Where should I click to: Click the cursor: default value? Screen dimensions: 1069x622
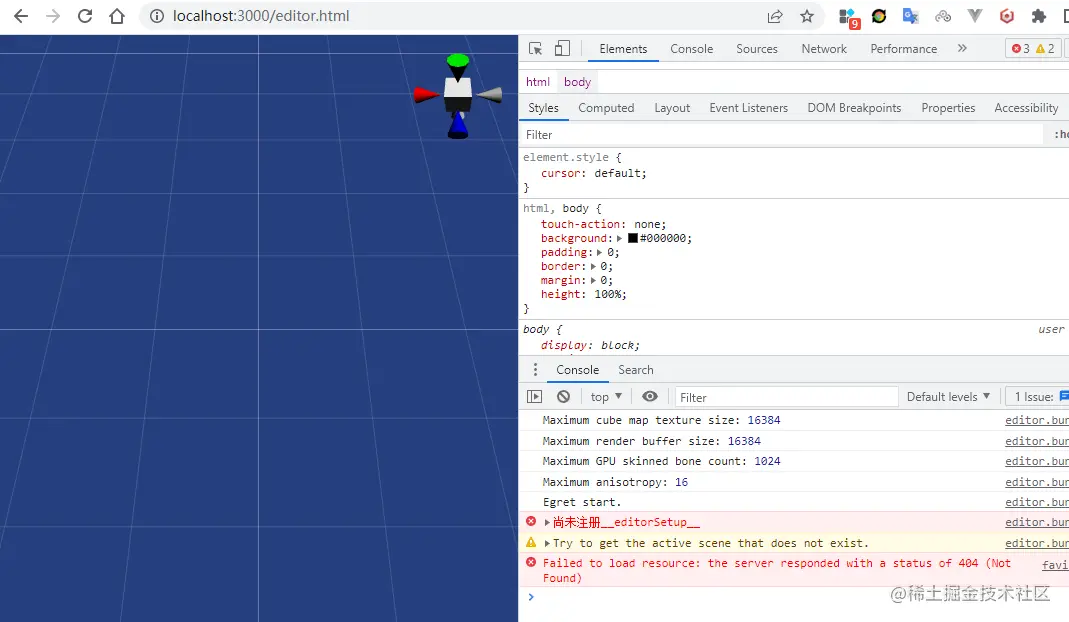(x=617, y=173)
